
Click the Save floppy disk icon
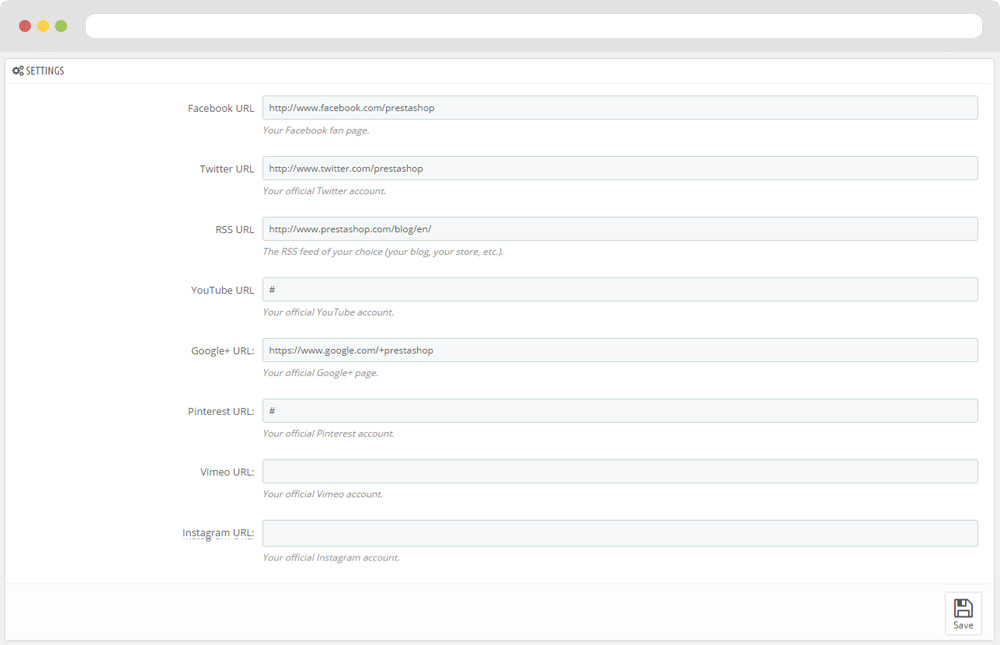(963, 607)
